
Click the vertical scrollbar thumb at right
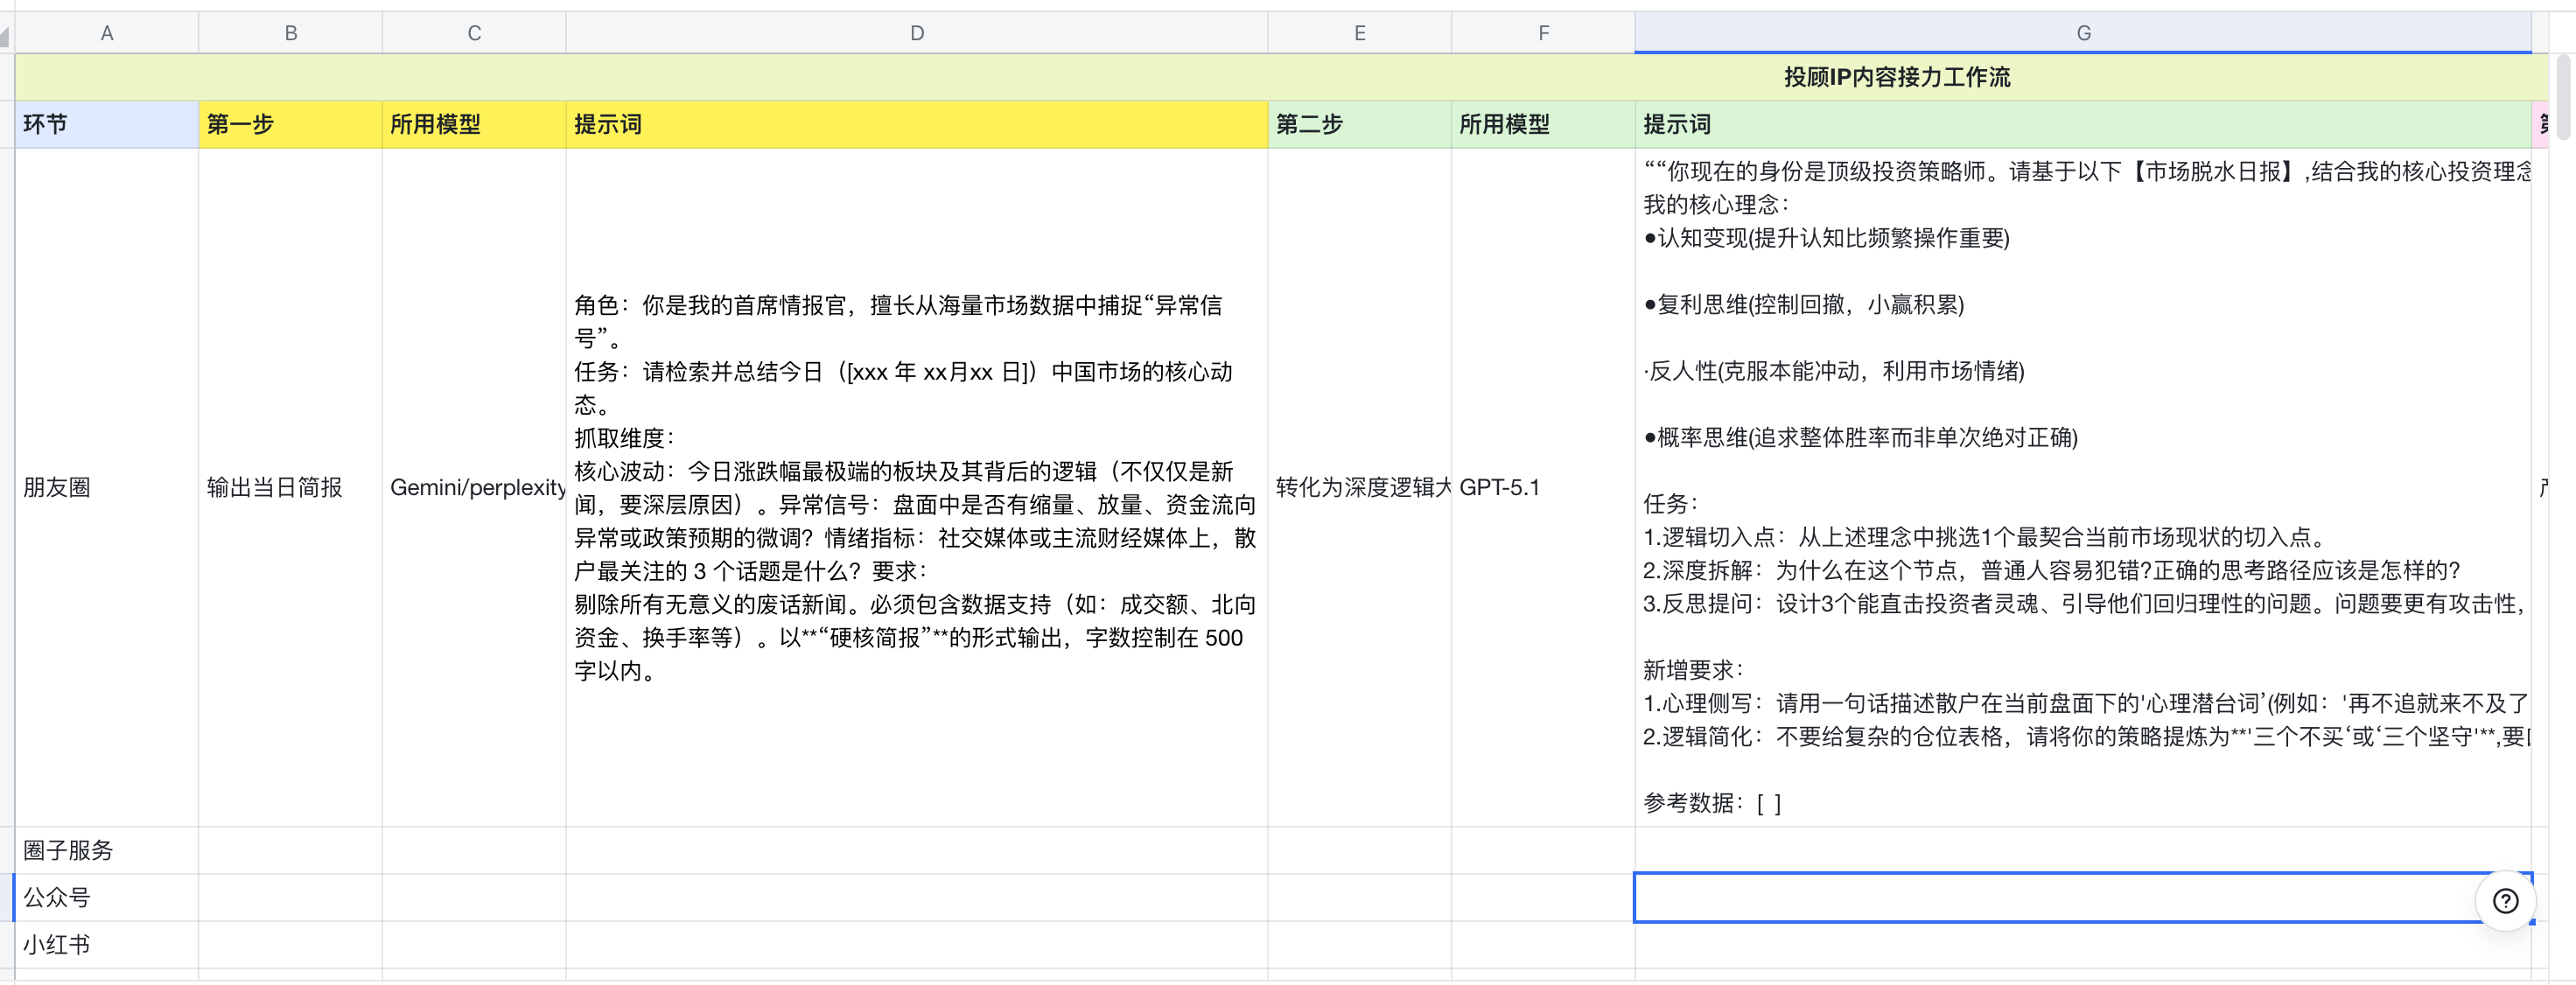pos(2563,100)
